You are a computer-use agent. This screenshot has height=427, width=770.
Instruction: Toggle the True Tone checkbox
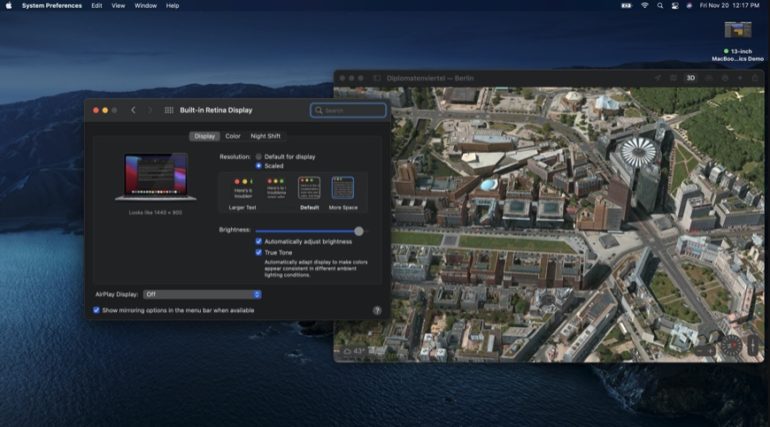pyautogui.click(x=259, y=252)
